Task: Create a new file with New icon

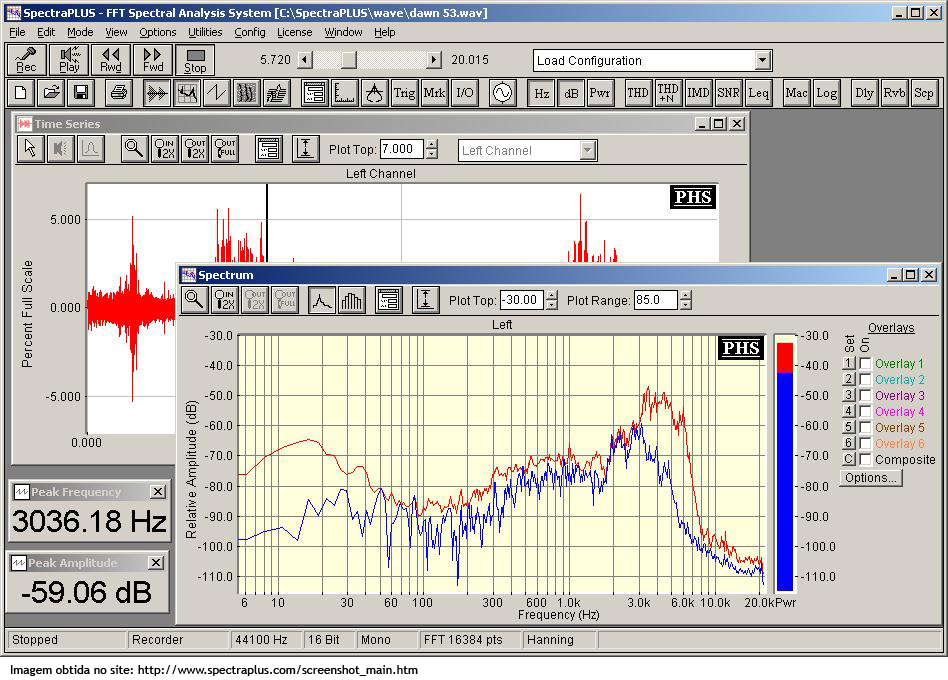Action: pyautogui.click(x=21, y=92)
